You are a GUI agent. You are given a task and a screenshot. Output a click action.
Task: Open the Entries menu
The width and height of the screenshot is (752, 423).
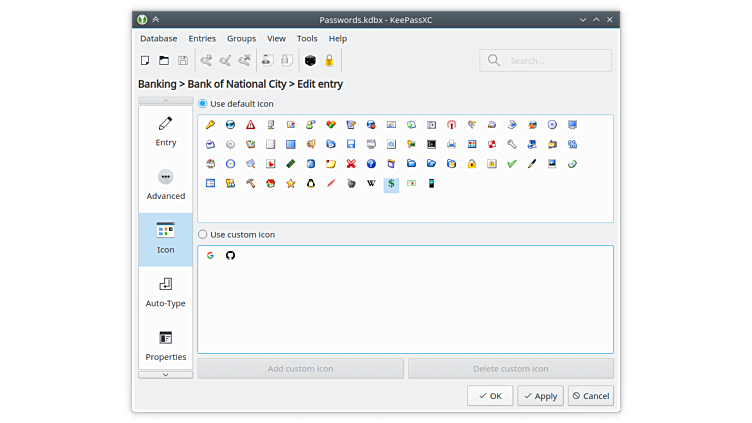(x=202, y=38)
